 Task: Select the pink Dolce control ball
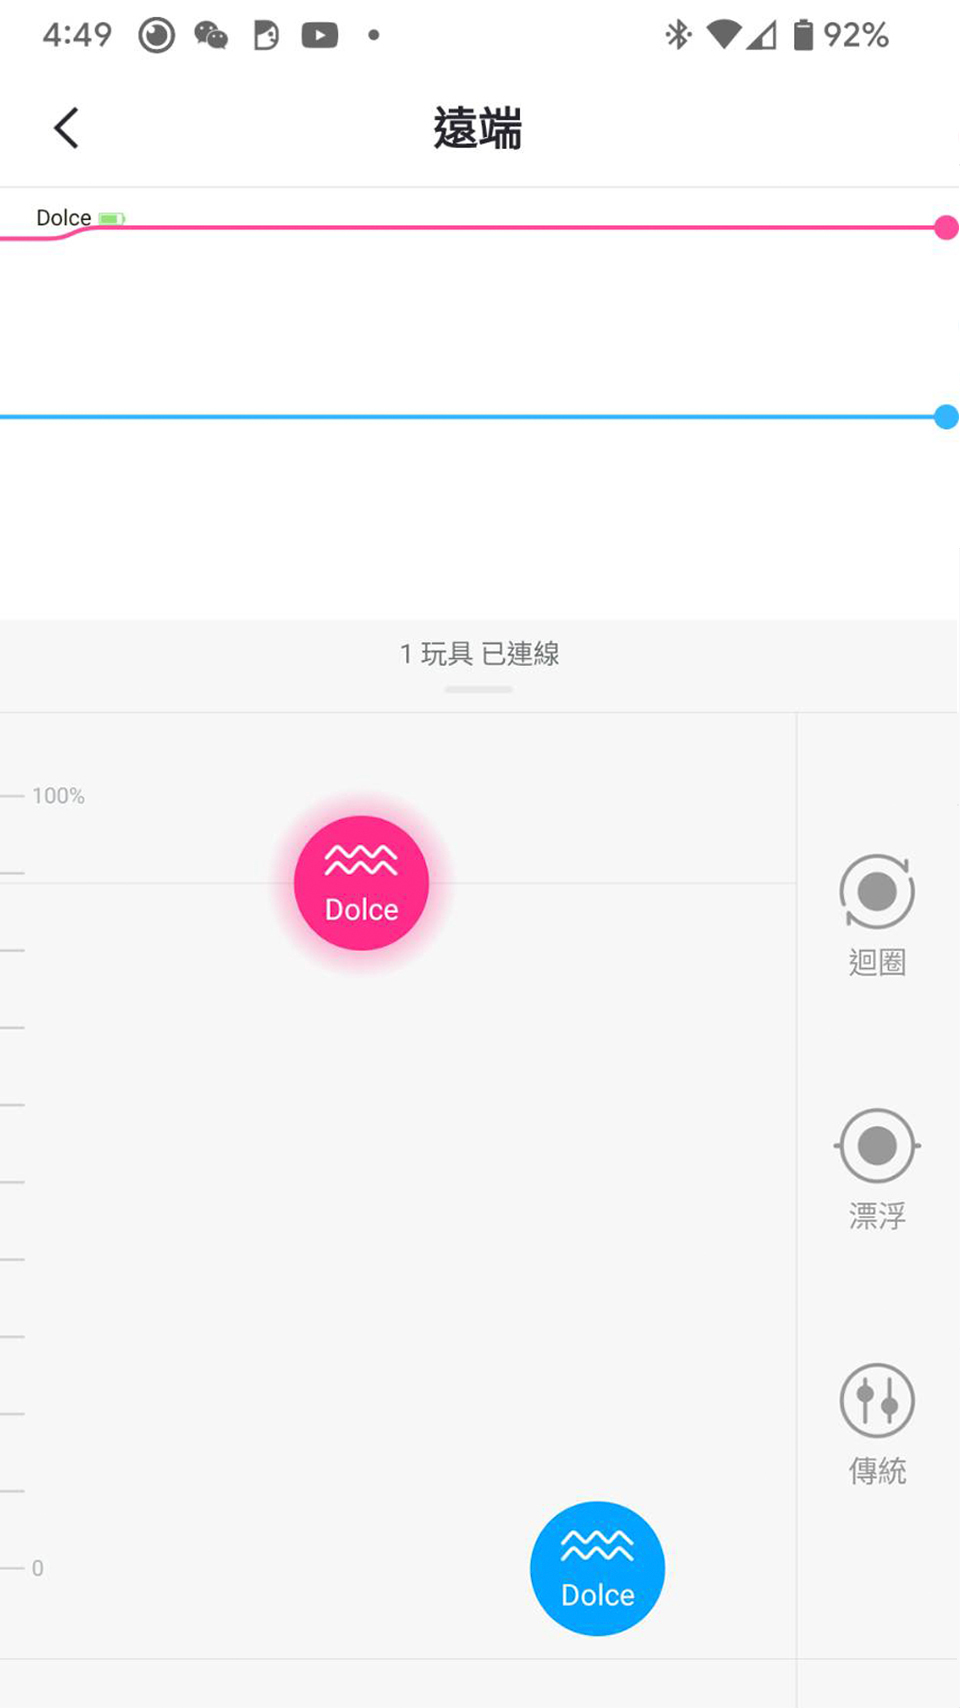tap(361, 883)
